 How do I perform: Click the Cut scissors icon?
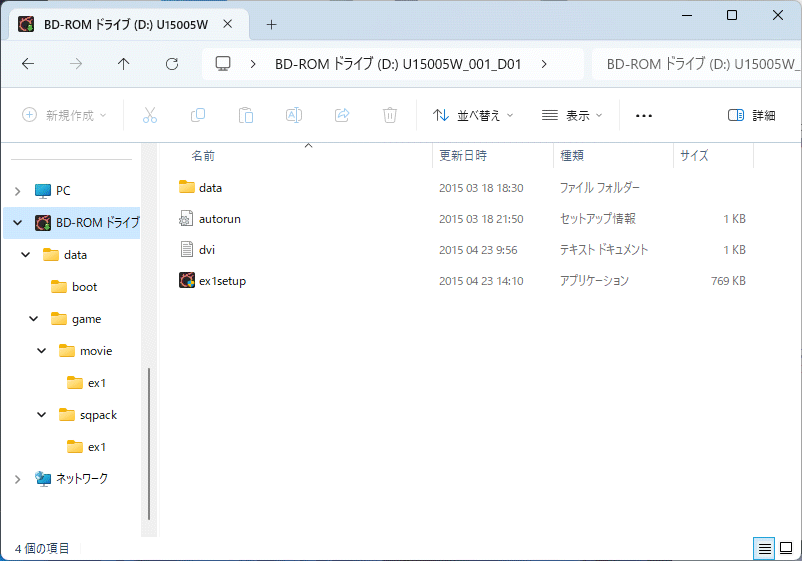[150, 115]
